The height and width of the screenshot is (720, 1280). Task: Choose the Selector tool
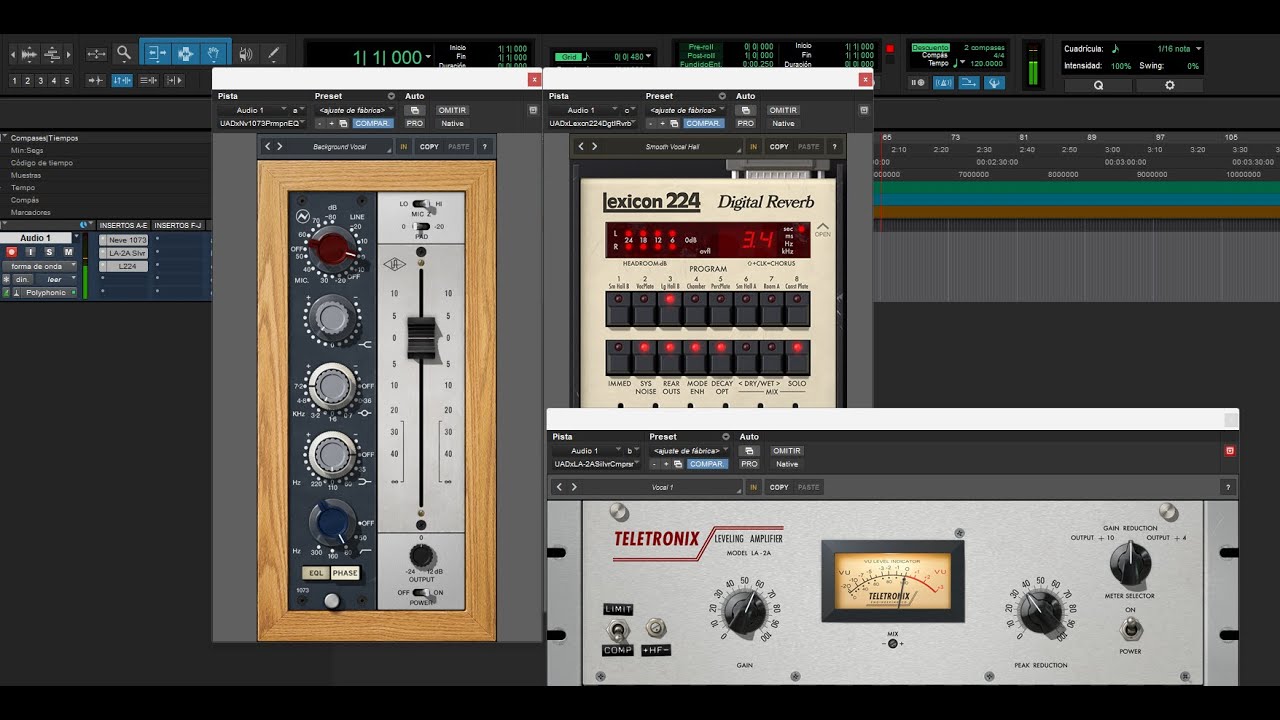186,54
